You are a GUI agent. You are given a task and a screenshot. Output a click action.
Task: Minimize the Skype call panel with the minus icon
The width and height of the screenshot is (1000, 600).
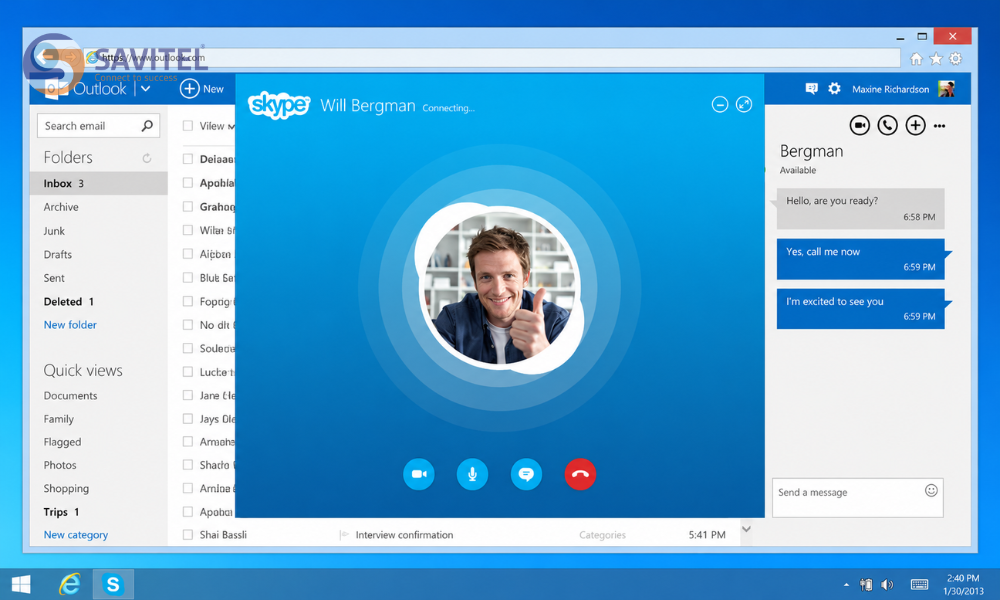point(720,105)
